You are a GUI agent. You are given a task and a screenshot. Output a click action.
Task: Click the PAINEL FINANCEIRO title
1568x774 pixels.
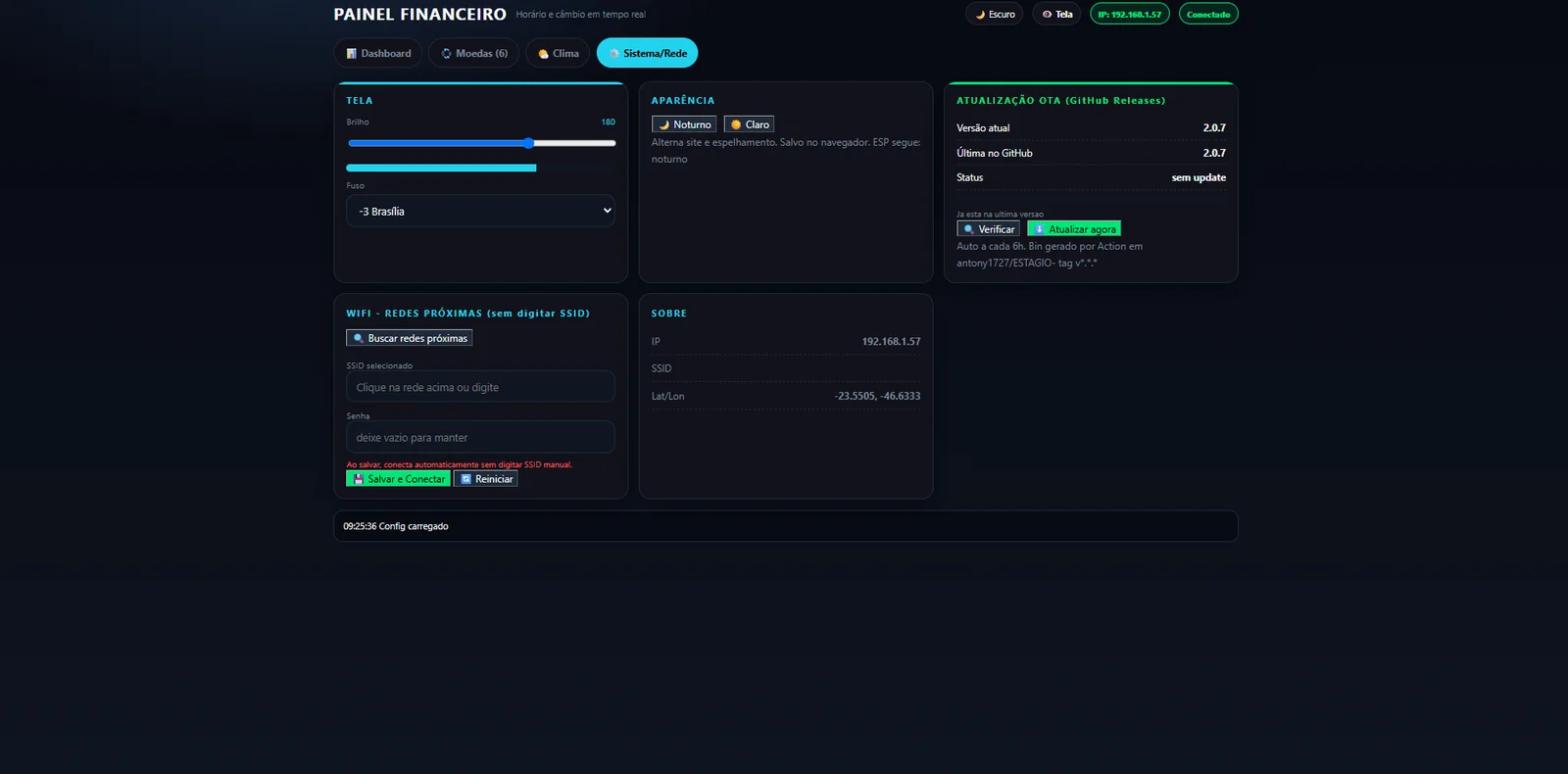pyautogui.click(x=420, y=14)
